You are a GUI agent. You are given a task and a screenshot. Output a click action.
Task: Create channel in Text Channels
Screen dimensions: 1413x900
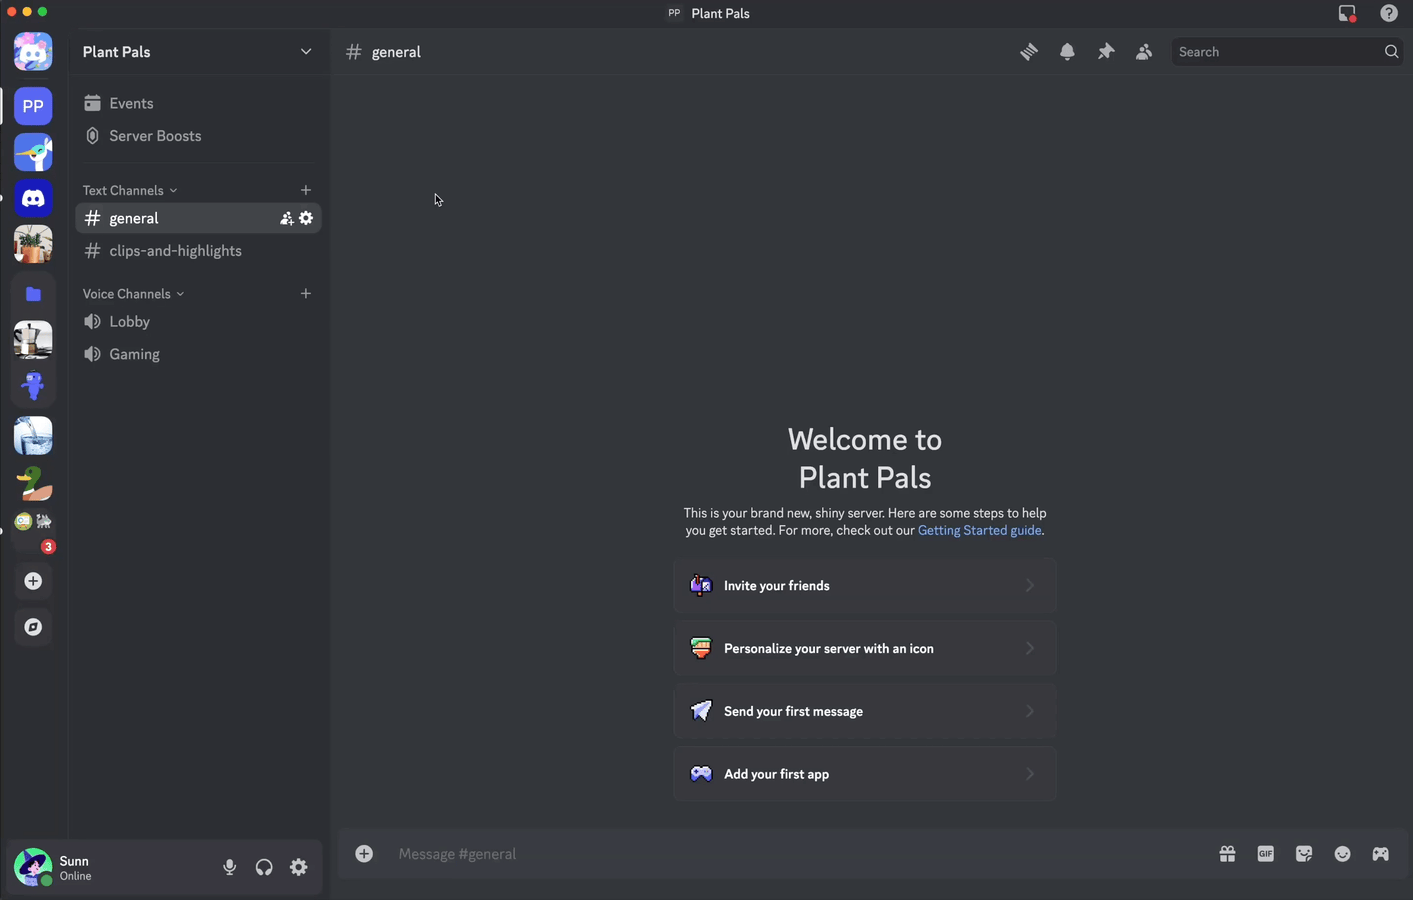tap(306, 190)
